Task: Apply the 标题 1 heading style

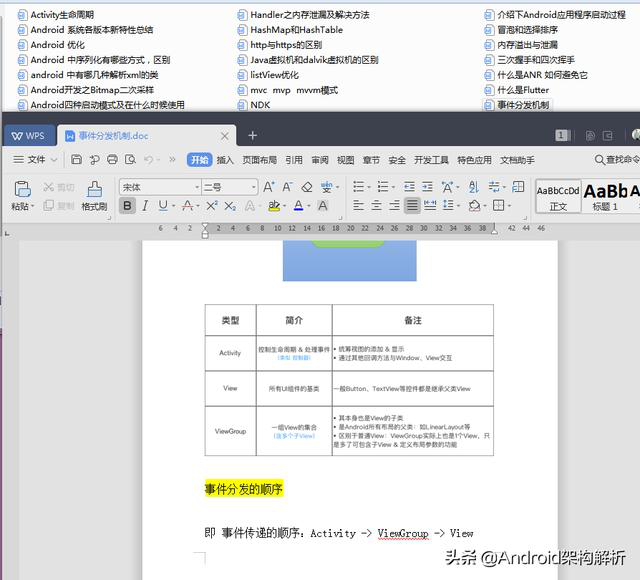Action: click(605, 196)
